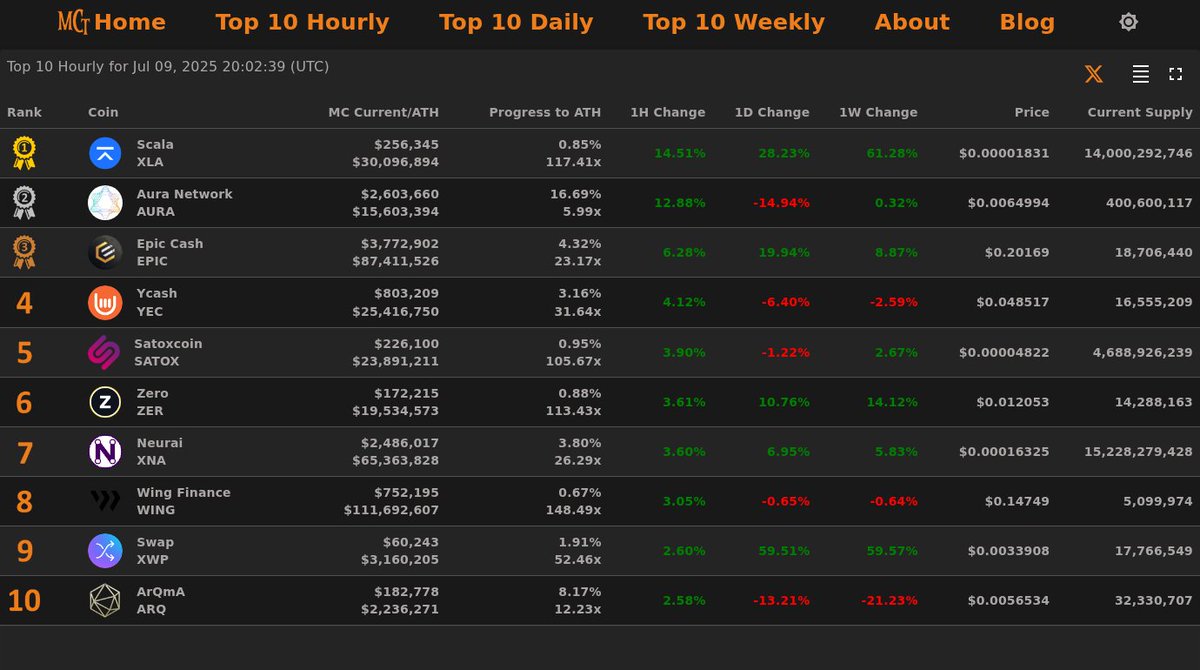Sort by the Price column header
The height and width of the screenshot is (670, 1200).
(x=1032, y=113)
